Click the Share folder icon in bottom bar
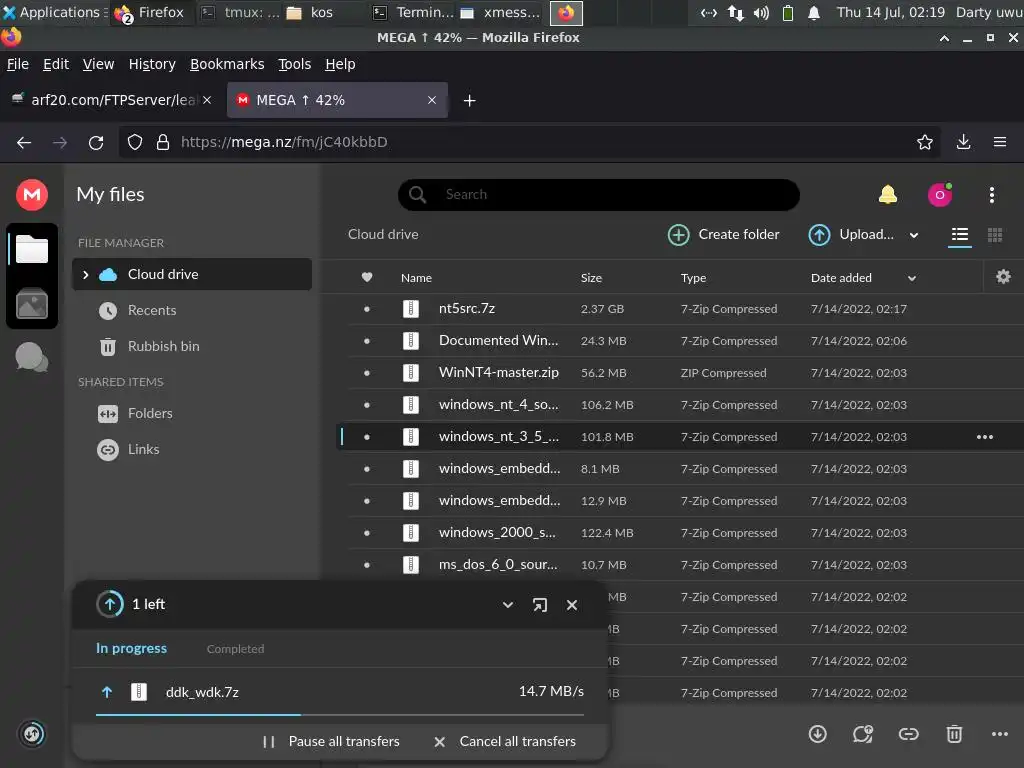Screen dimensions: 1024x768 [863, 734]
